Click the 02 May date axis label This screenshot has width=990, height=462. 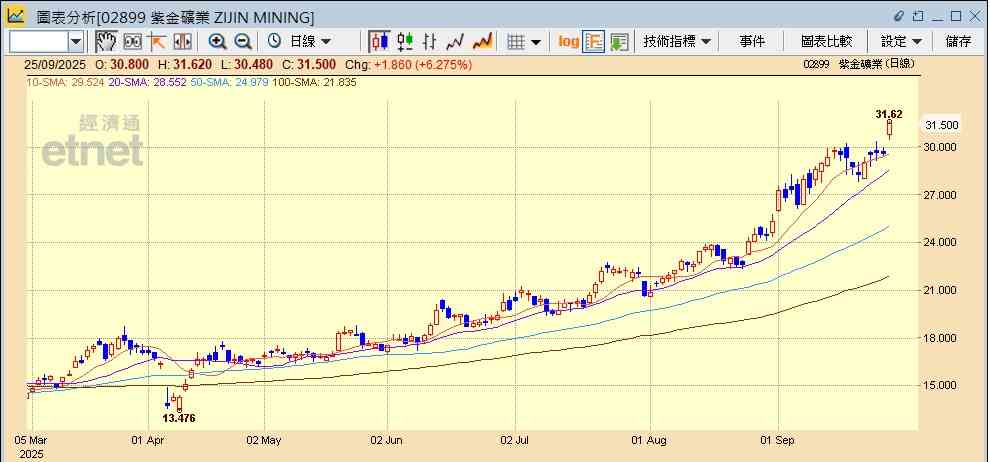pyautogui.click(x=265, y=440)
